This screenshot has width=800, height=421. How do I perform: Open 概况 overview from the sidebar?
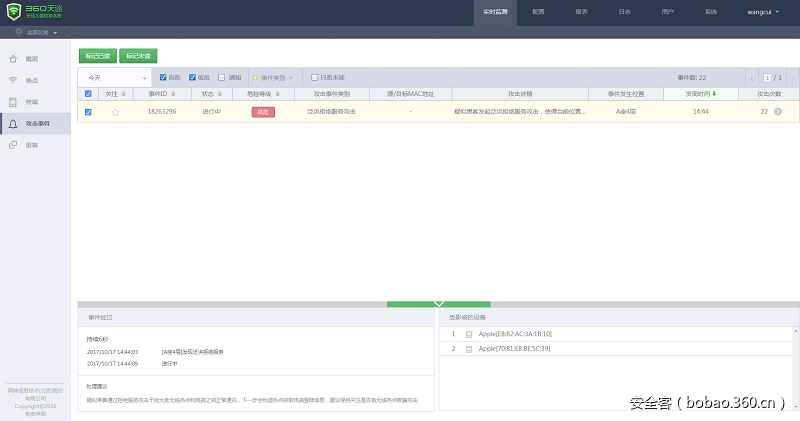[31, 59]
